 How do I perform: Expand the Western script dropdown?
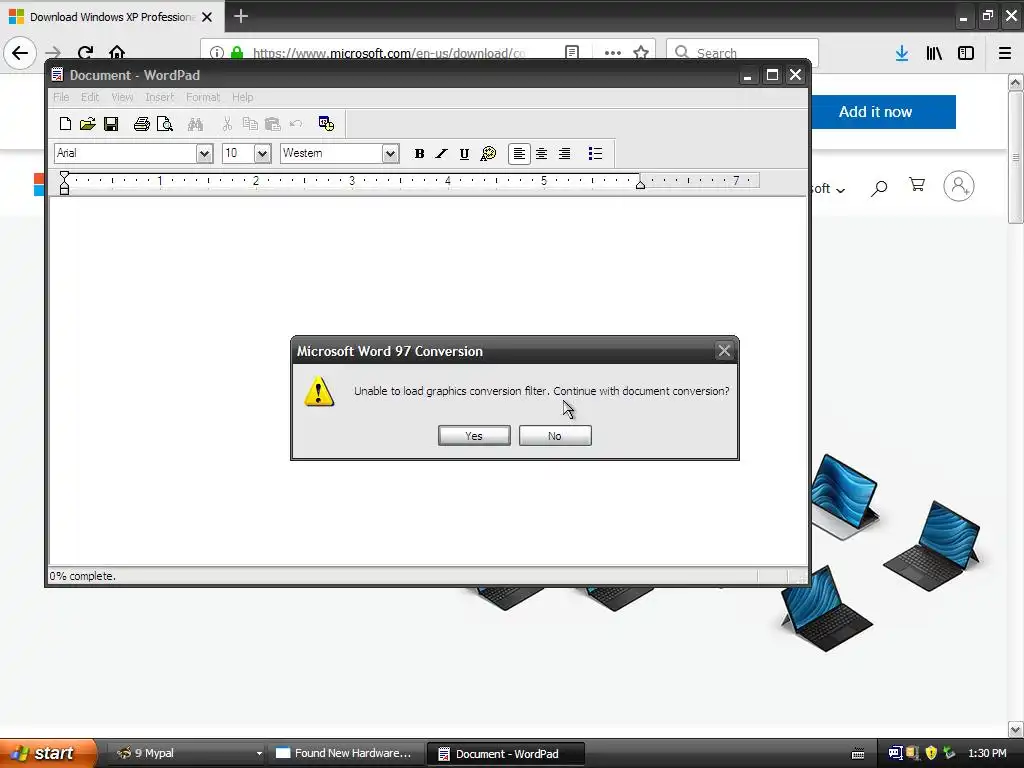coord(391,153)
